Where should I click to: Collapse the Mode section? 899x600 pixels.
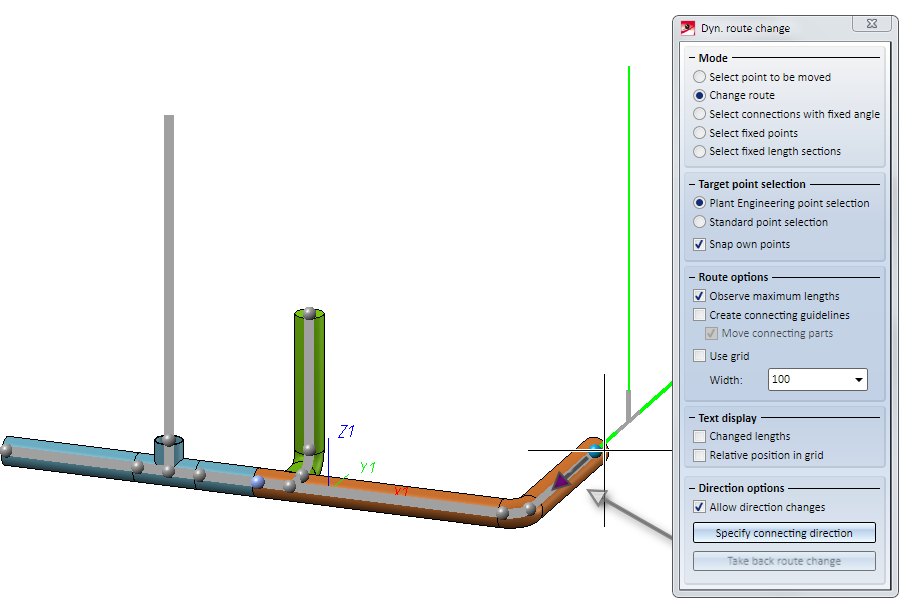point(692,58)
